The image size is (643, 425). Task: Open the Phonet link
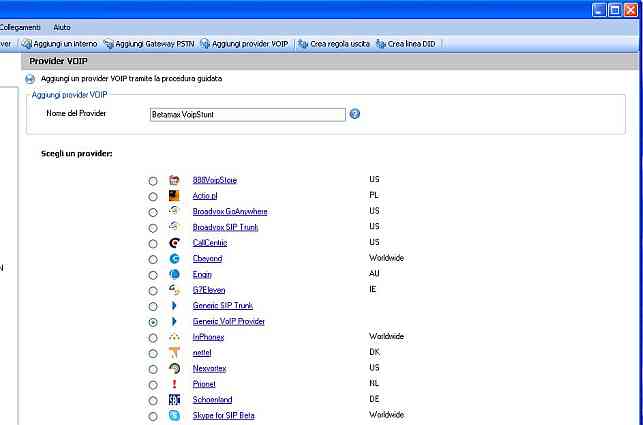(204, 384)
